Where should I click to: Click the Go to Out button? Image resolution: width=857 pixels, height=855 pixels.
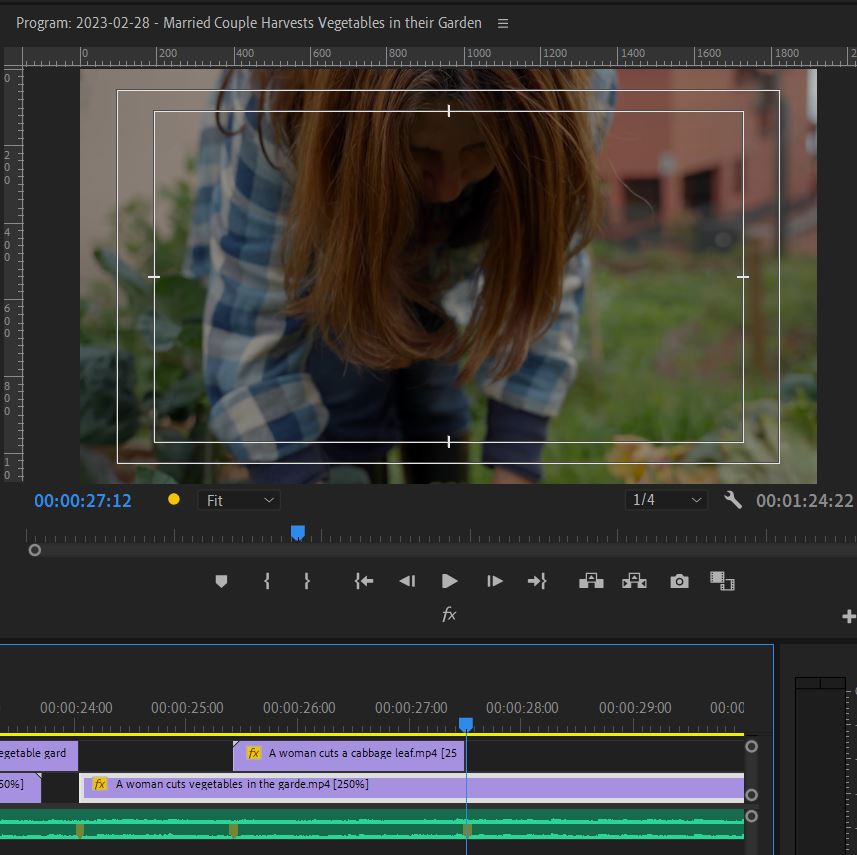pos(537,581)
